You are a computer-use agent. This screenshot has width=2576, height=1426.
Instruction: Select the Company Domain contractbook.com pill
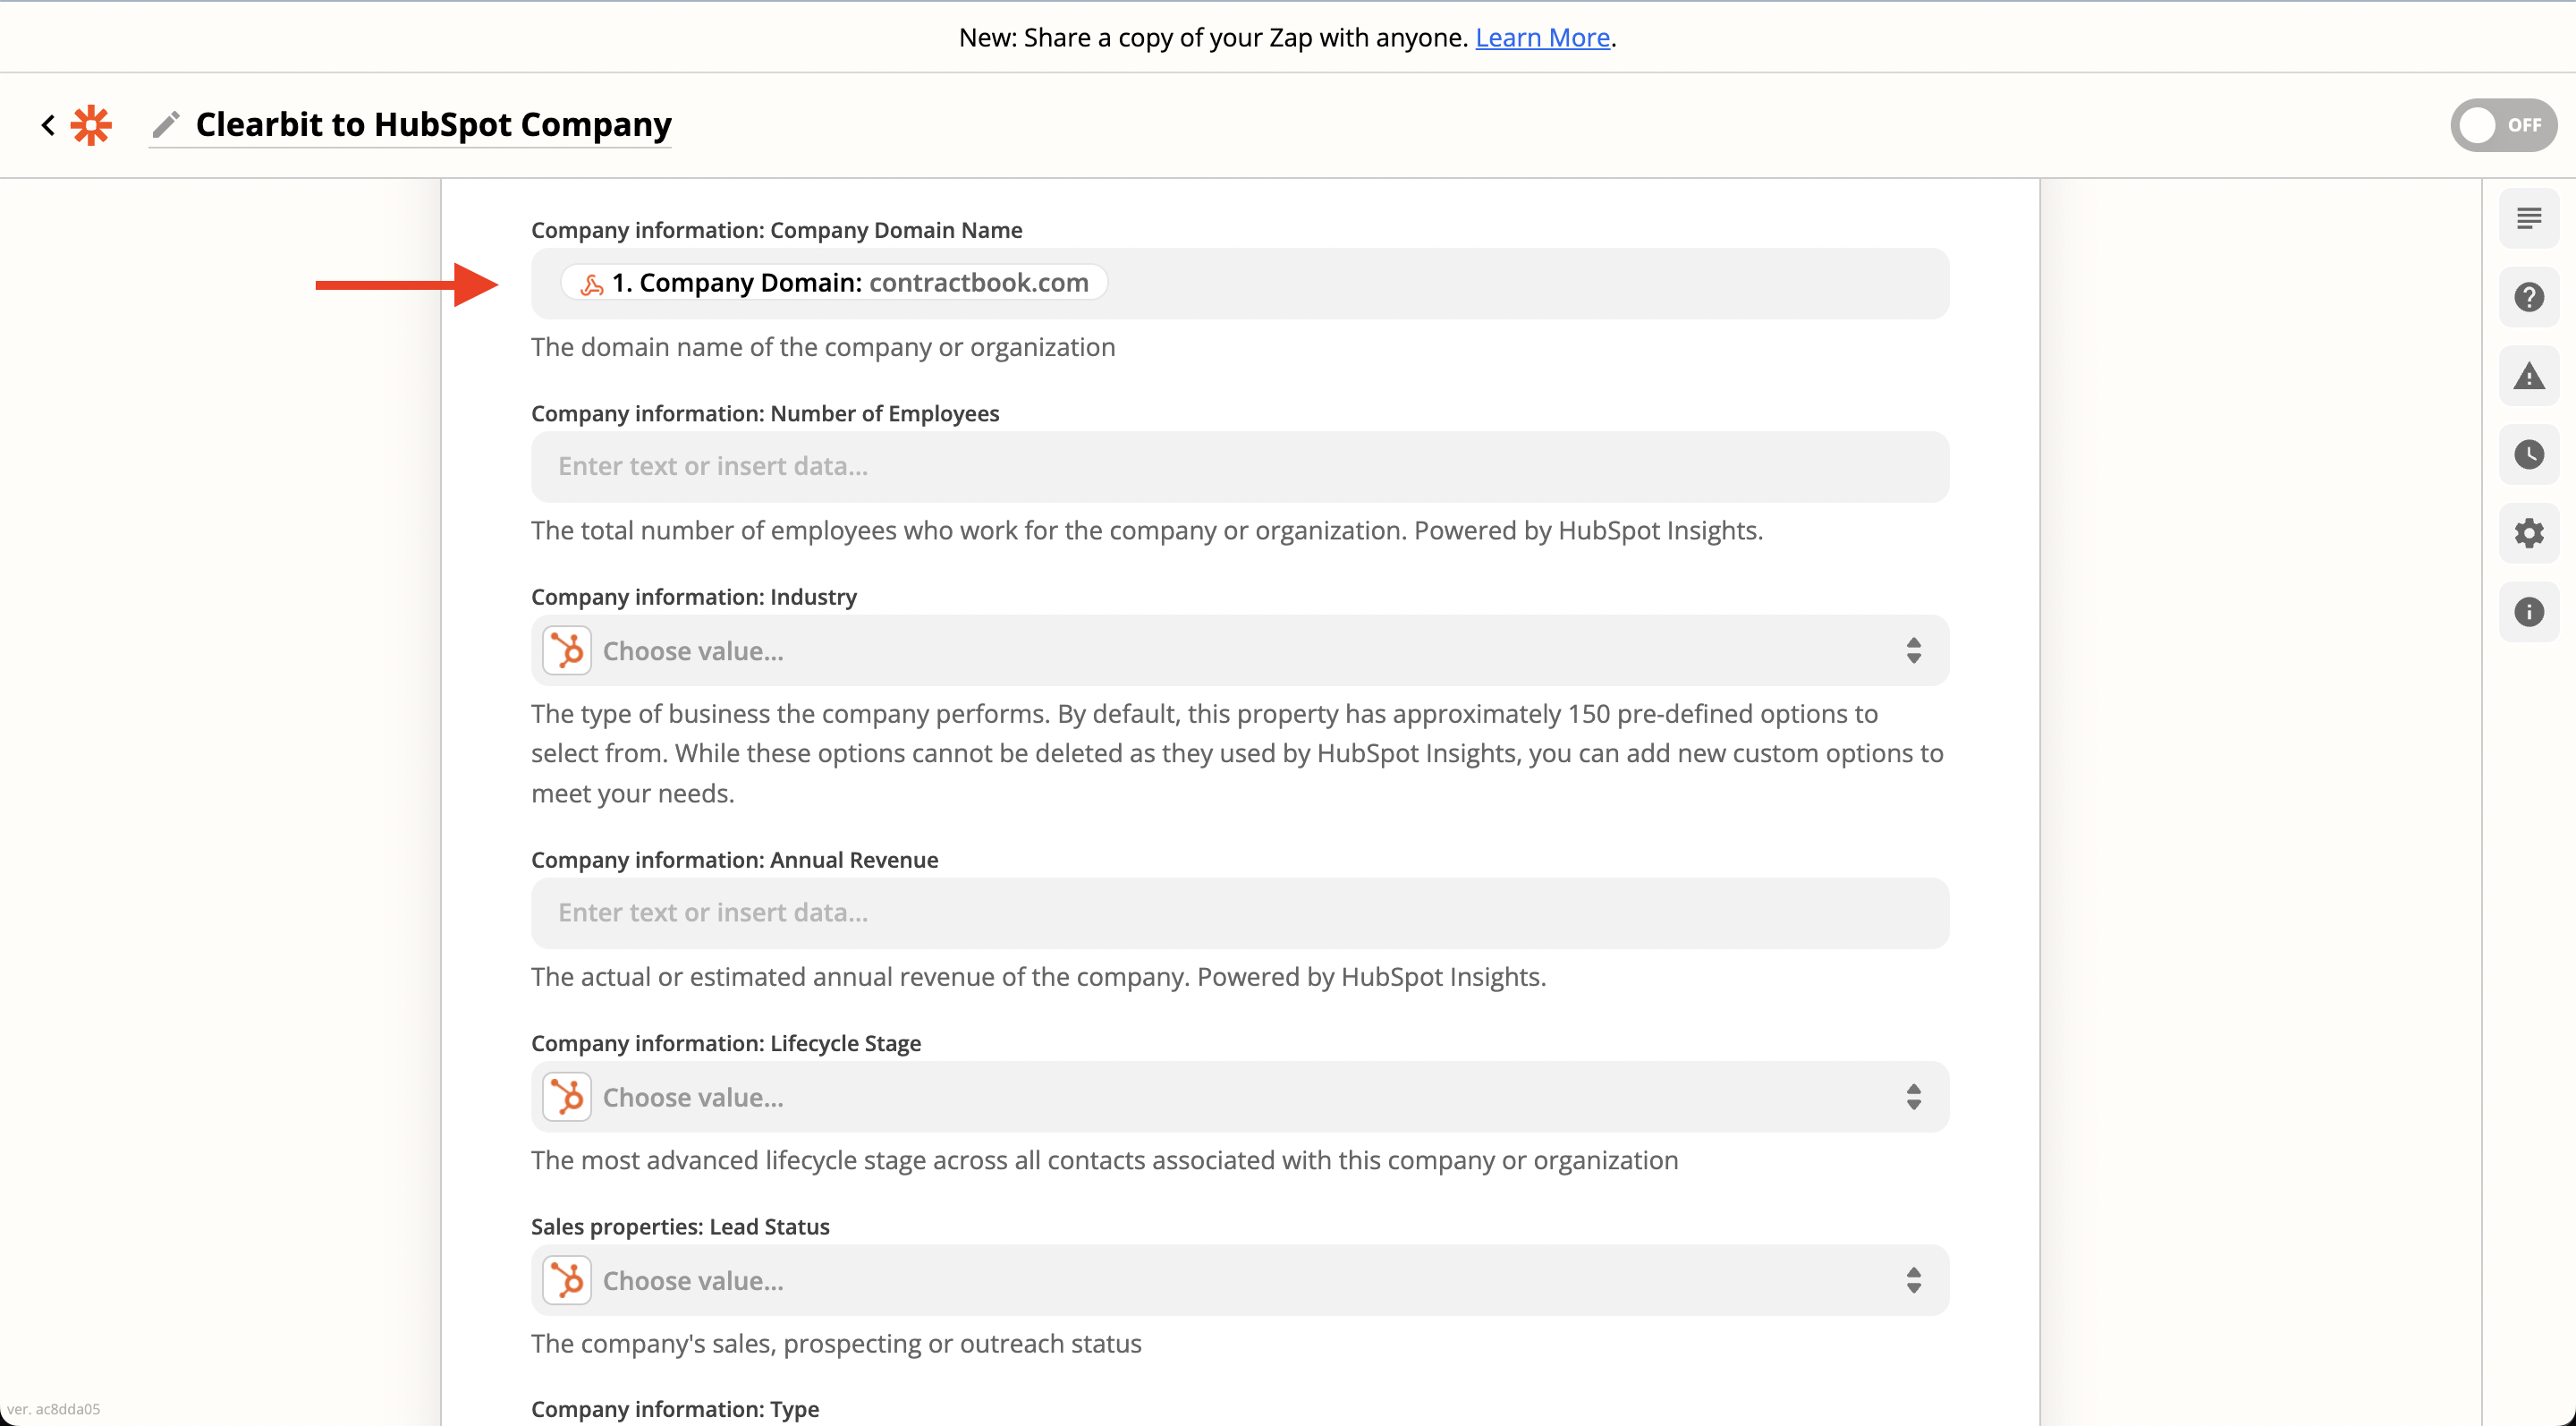[834, 283]
